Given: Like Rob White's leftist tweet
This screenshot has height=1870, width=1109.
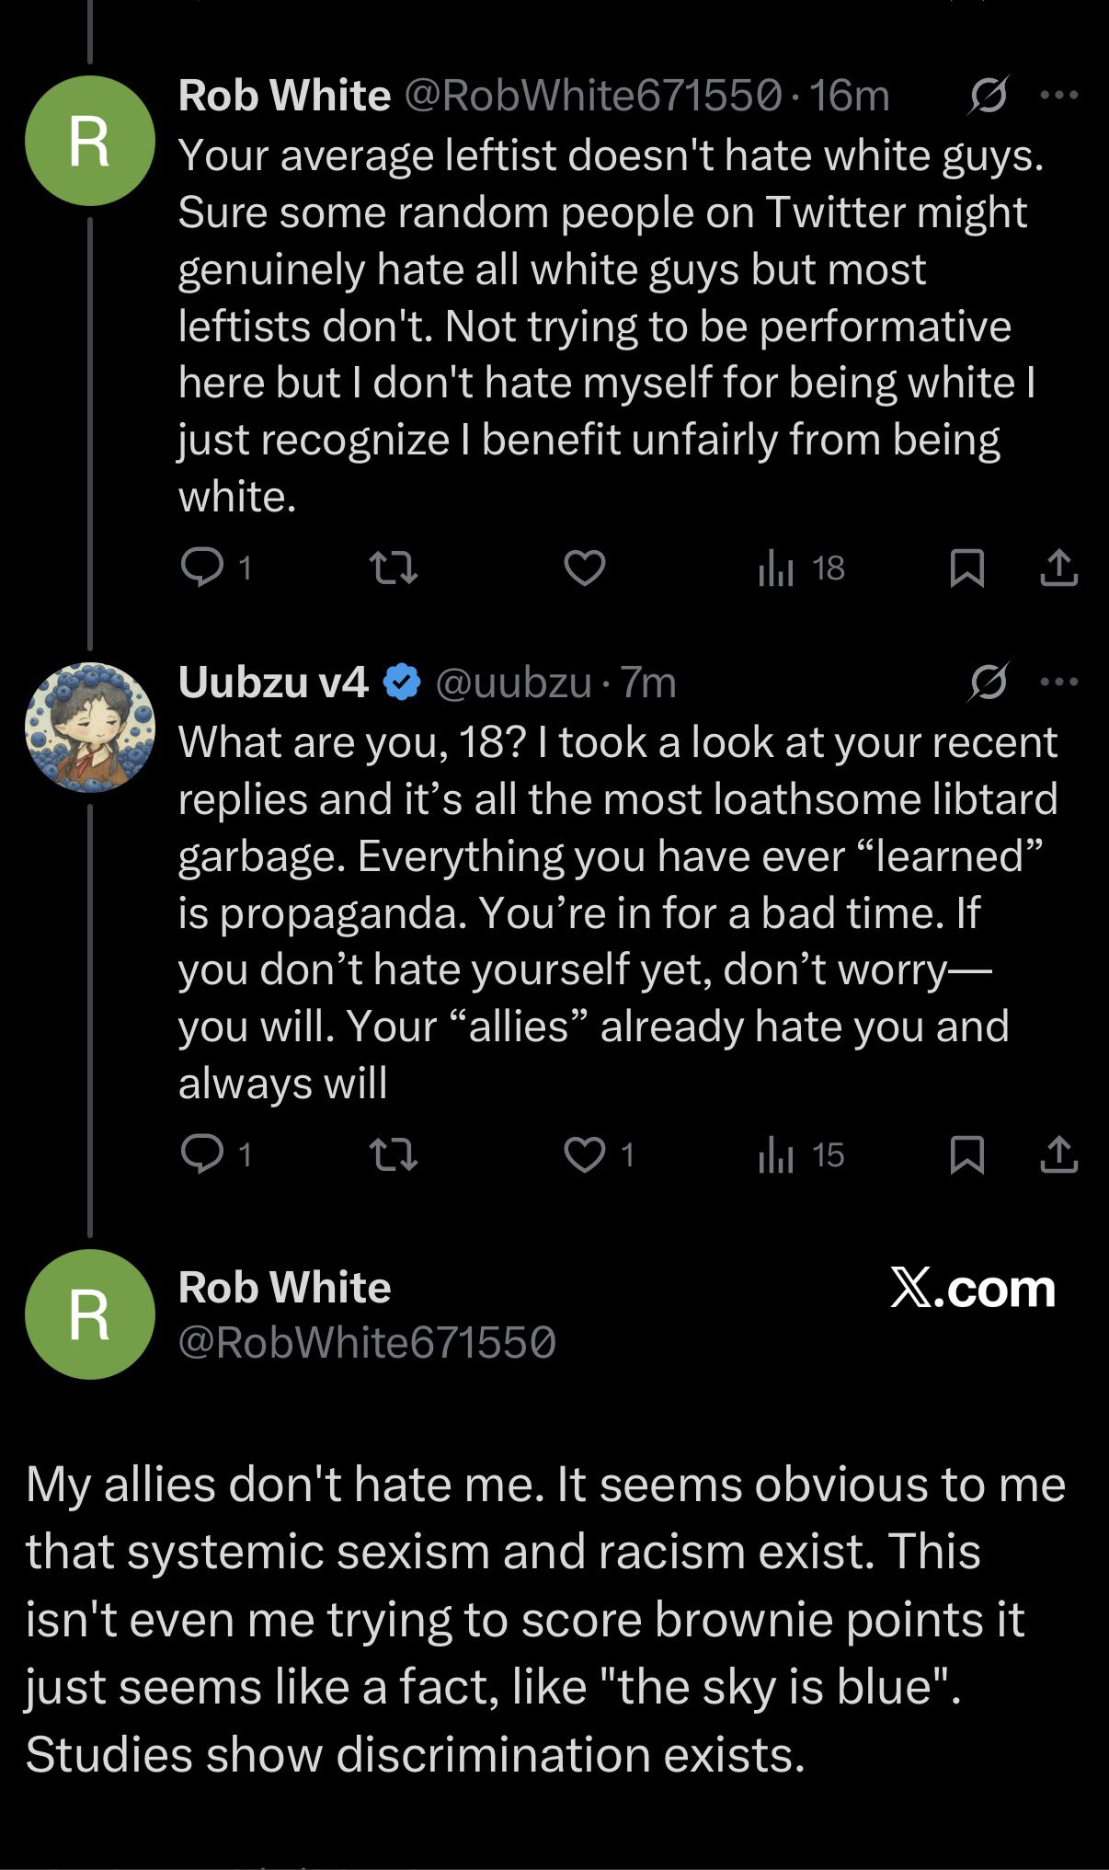Looking at the screenshot, I should coord(585,568).
